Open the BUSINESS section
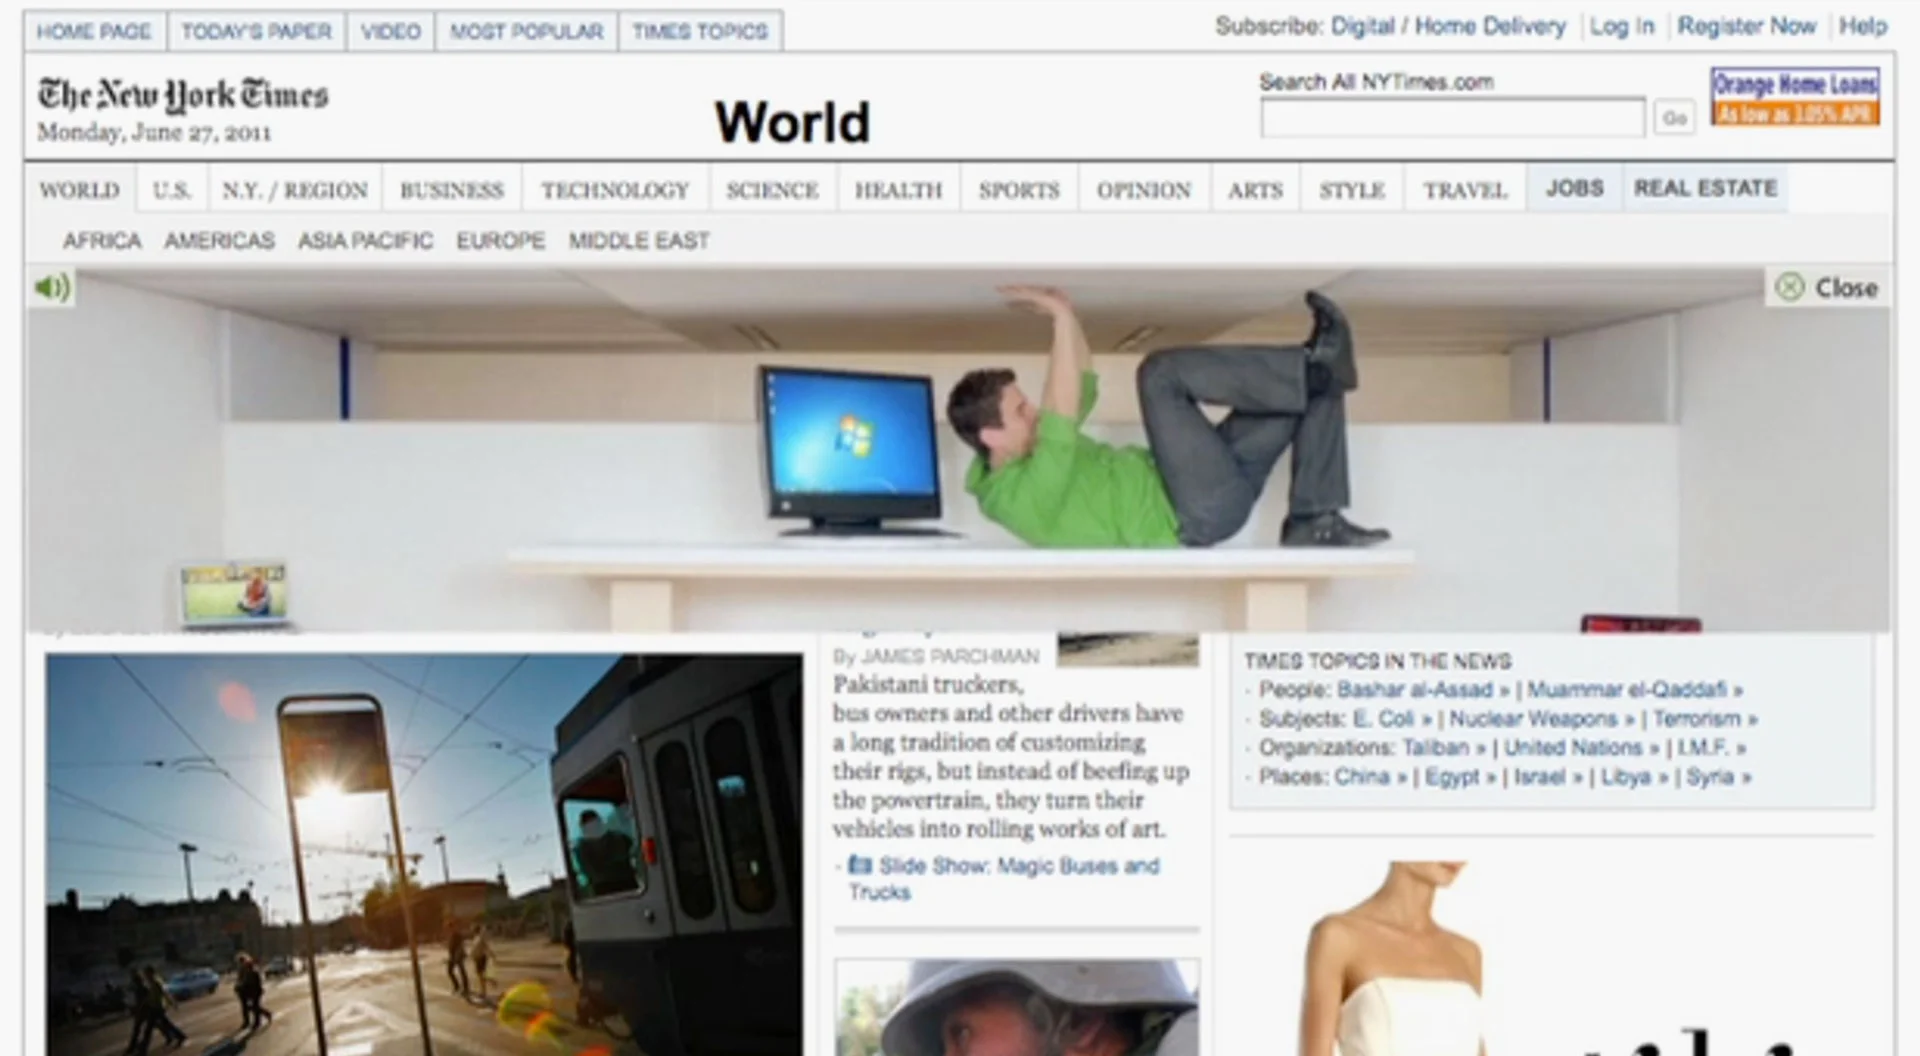 (x=452, y=190)
